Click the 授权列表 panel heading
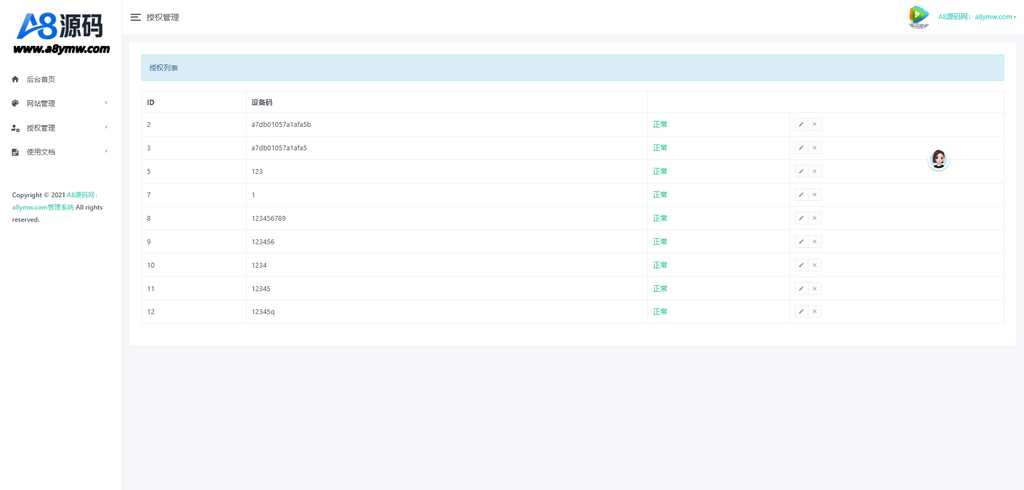The height and width of the screenshot is (490, 1024). point(163,68)
